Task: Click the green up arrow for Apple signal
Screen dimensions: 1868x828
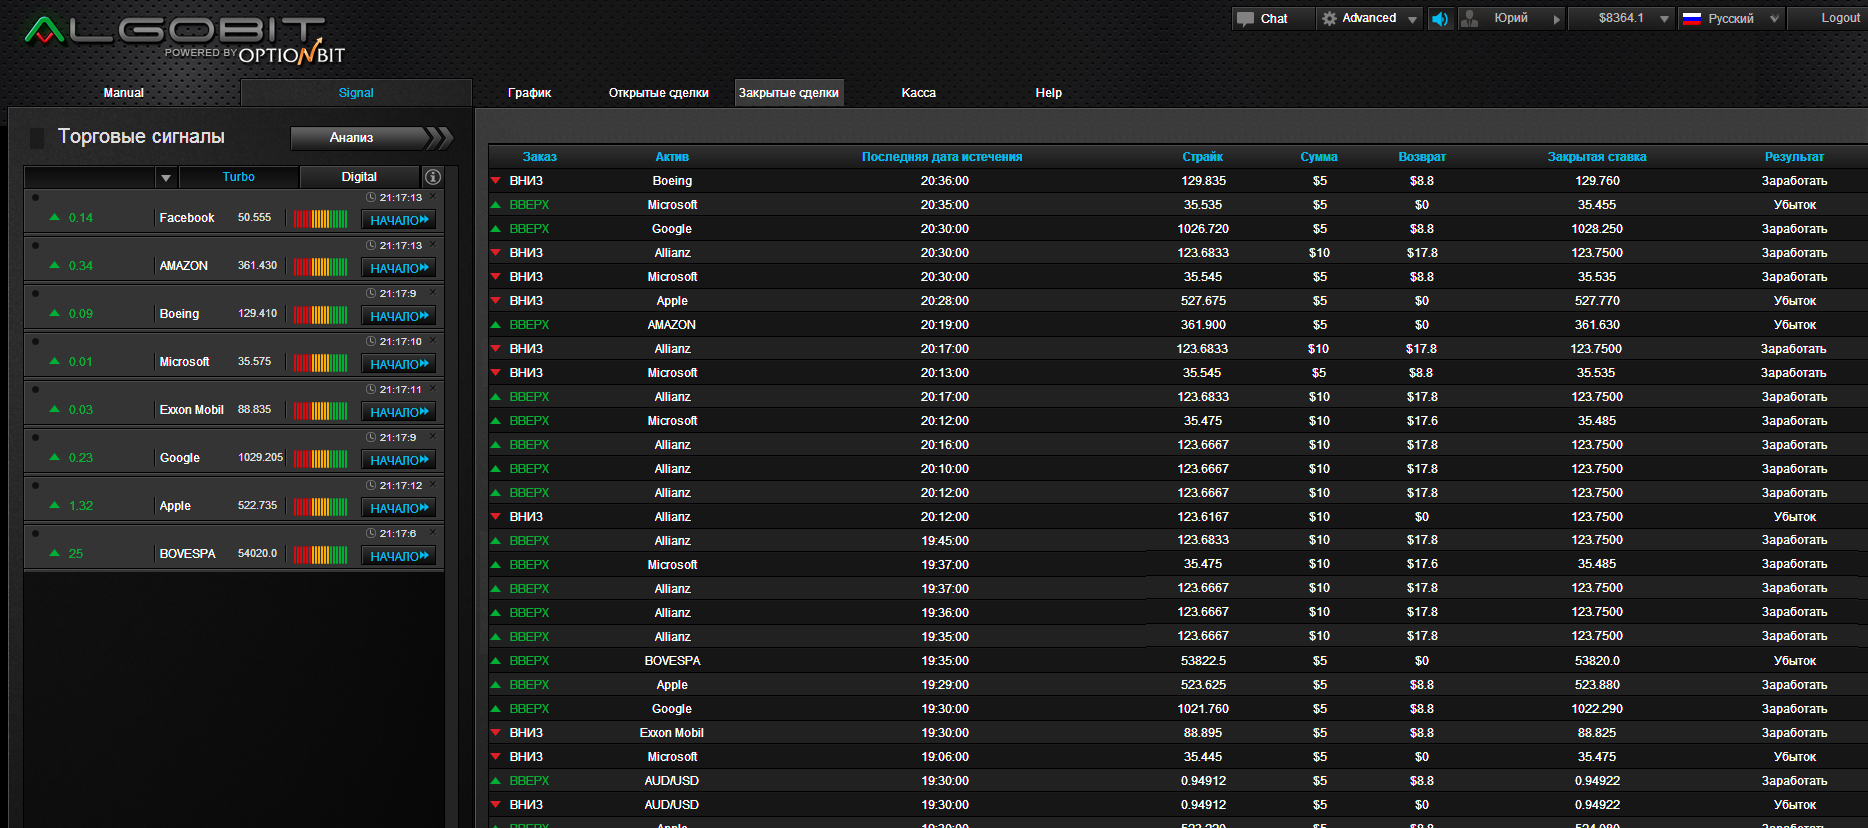Action: (55, 505)
